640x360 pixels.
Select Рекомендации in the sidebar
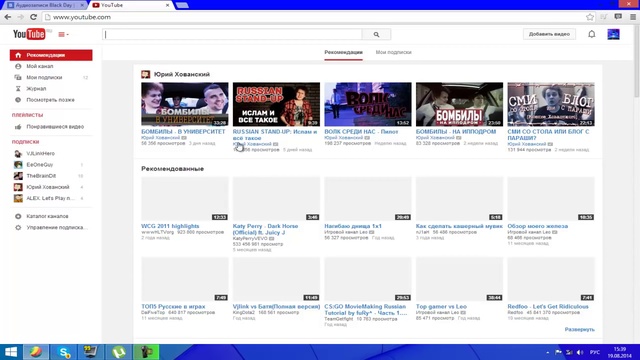click(x=51, y=55)
